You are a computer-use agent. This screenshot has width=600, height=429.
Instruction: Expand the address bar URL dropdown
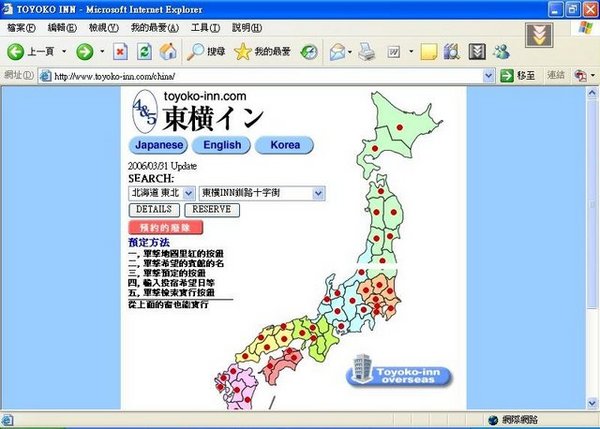pos(488,76)
